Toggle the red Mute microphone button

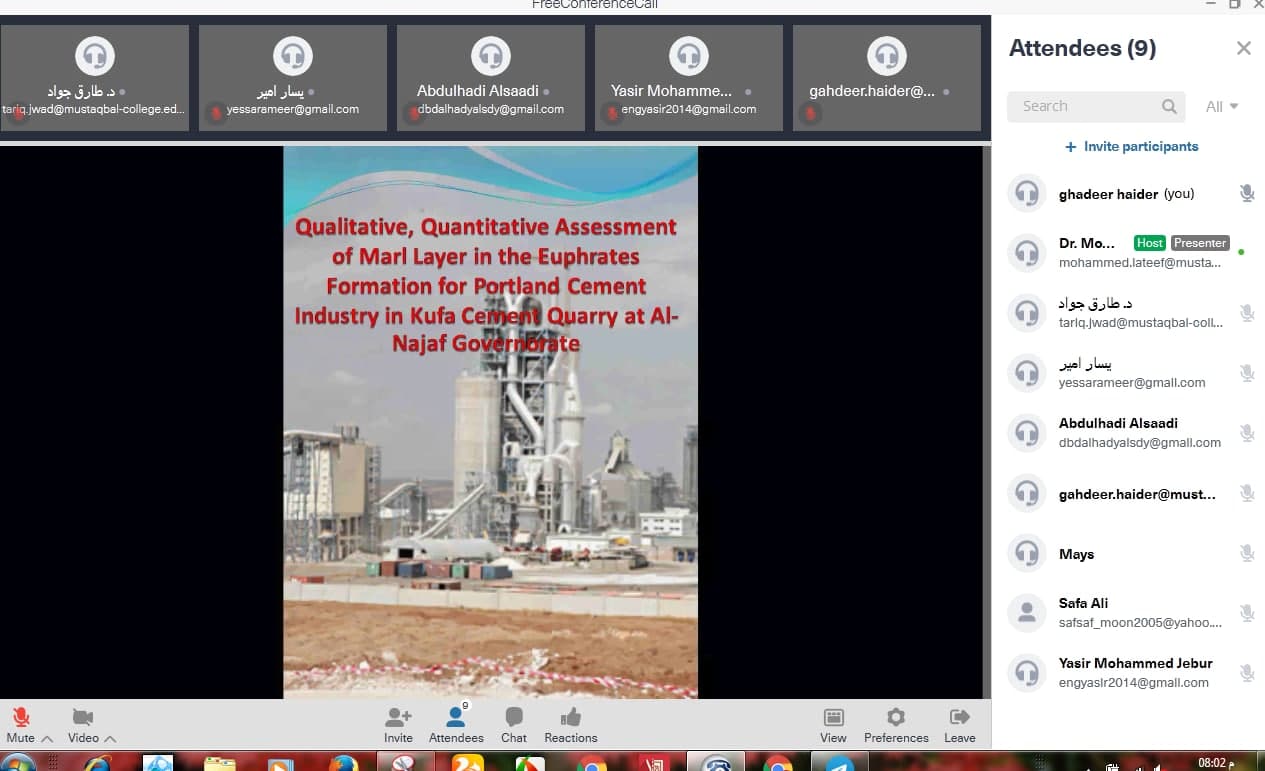(x=20, y=718)
